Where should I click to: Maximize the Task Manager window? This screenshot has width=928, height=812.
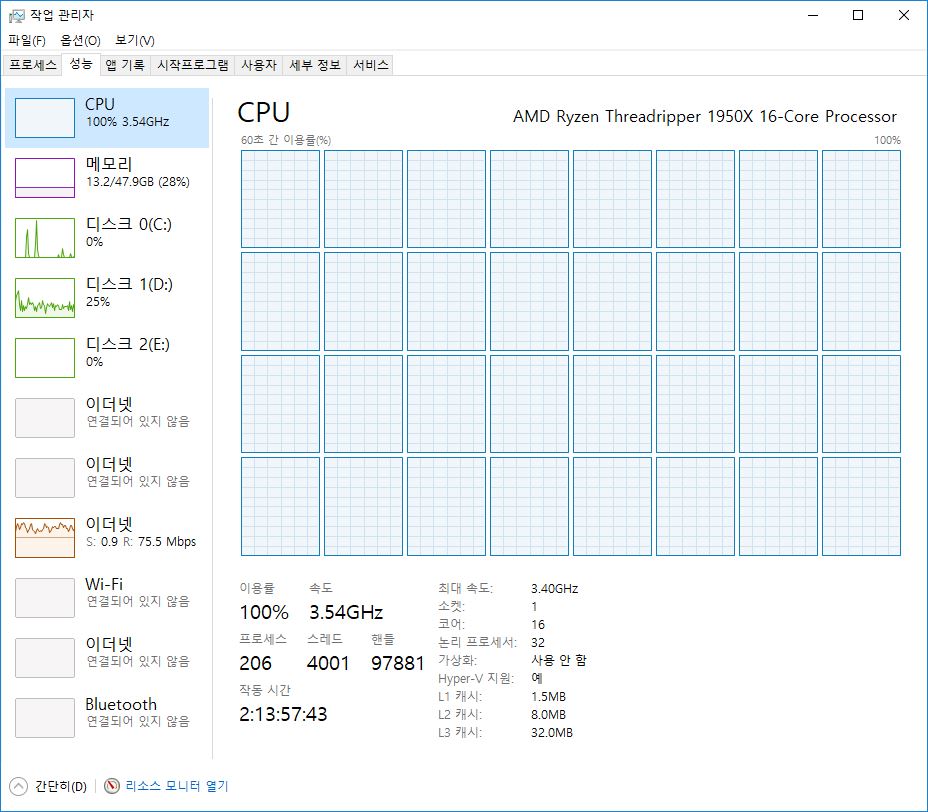(858, 15)
